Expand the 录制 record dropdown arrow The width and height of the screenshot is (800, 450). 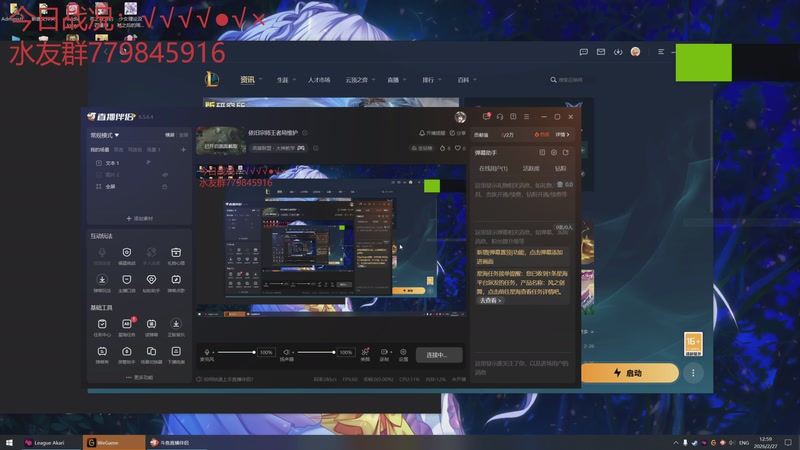[391, 352]
